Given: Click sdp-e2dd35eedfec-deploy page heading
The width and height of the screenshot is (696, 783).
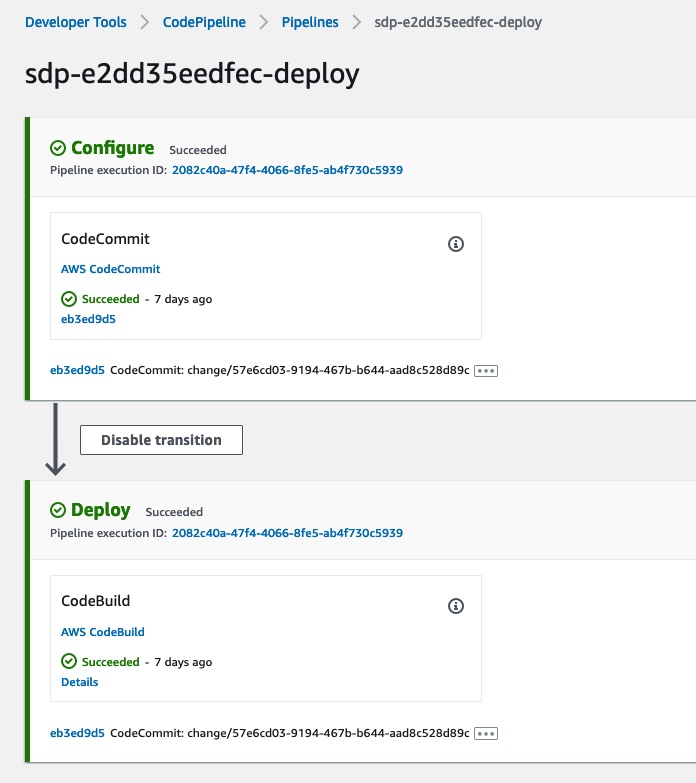Looking at the screenshot, I should [192, 74].
